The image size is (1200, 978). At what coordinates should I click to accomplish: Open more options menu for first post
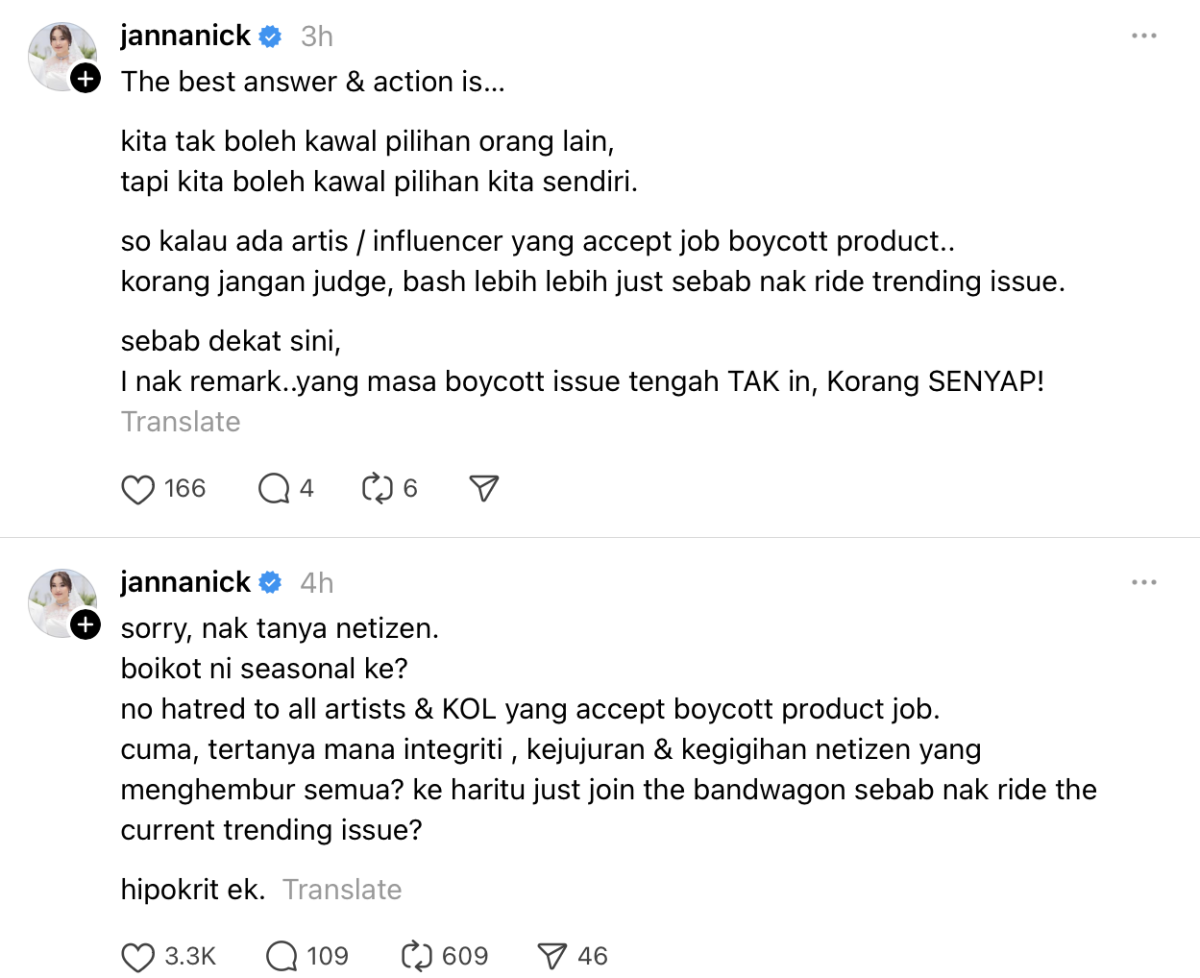pyautogui.click(x=1143, y=36)
